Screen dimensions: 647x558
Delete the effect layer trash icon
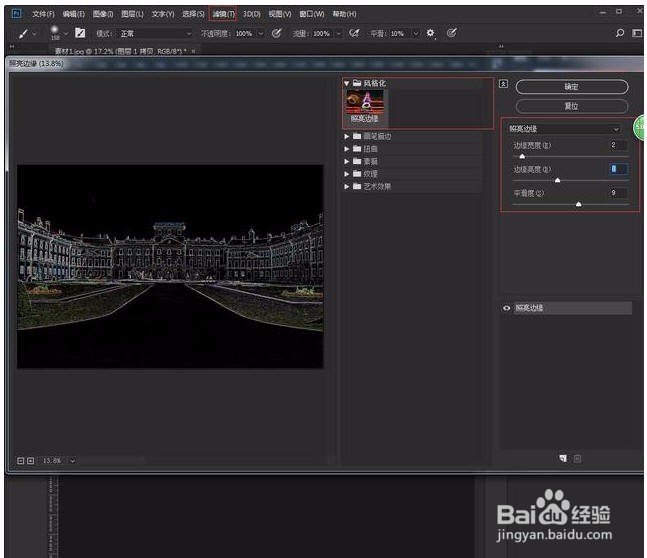577,459
